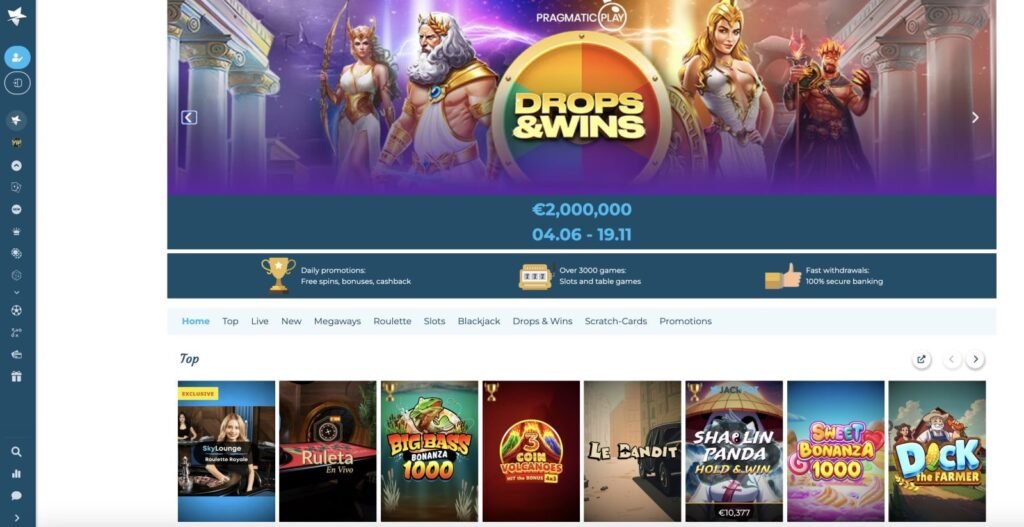
Task: Open Top section in new view icon
Action: coord(921,359)
